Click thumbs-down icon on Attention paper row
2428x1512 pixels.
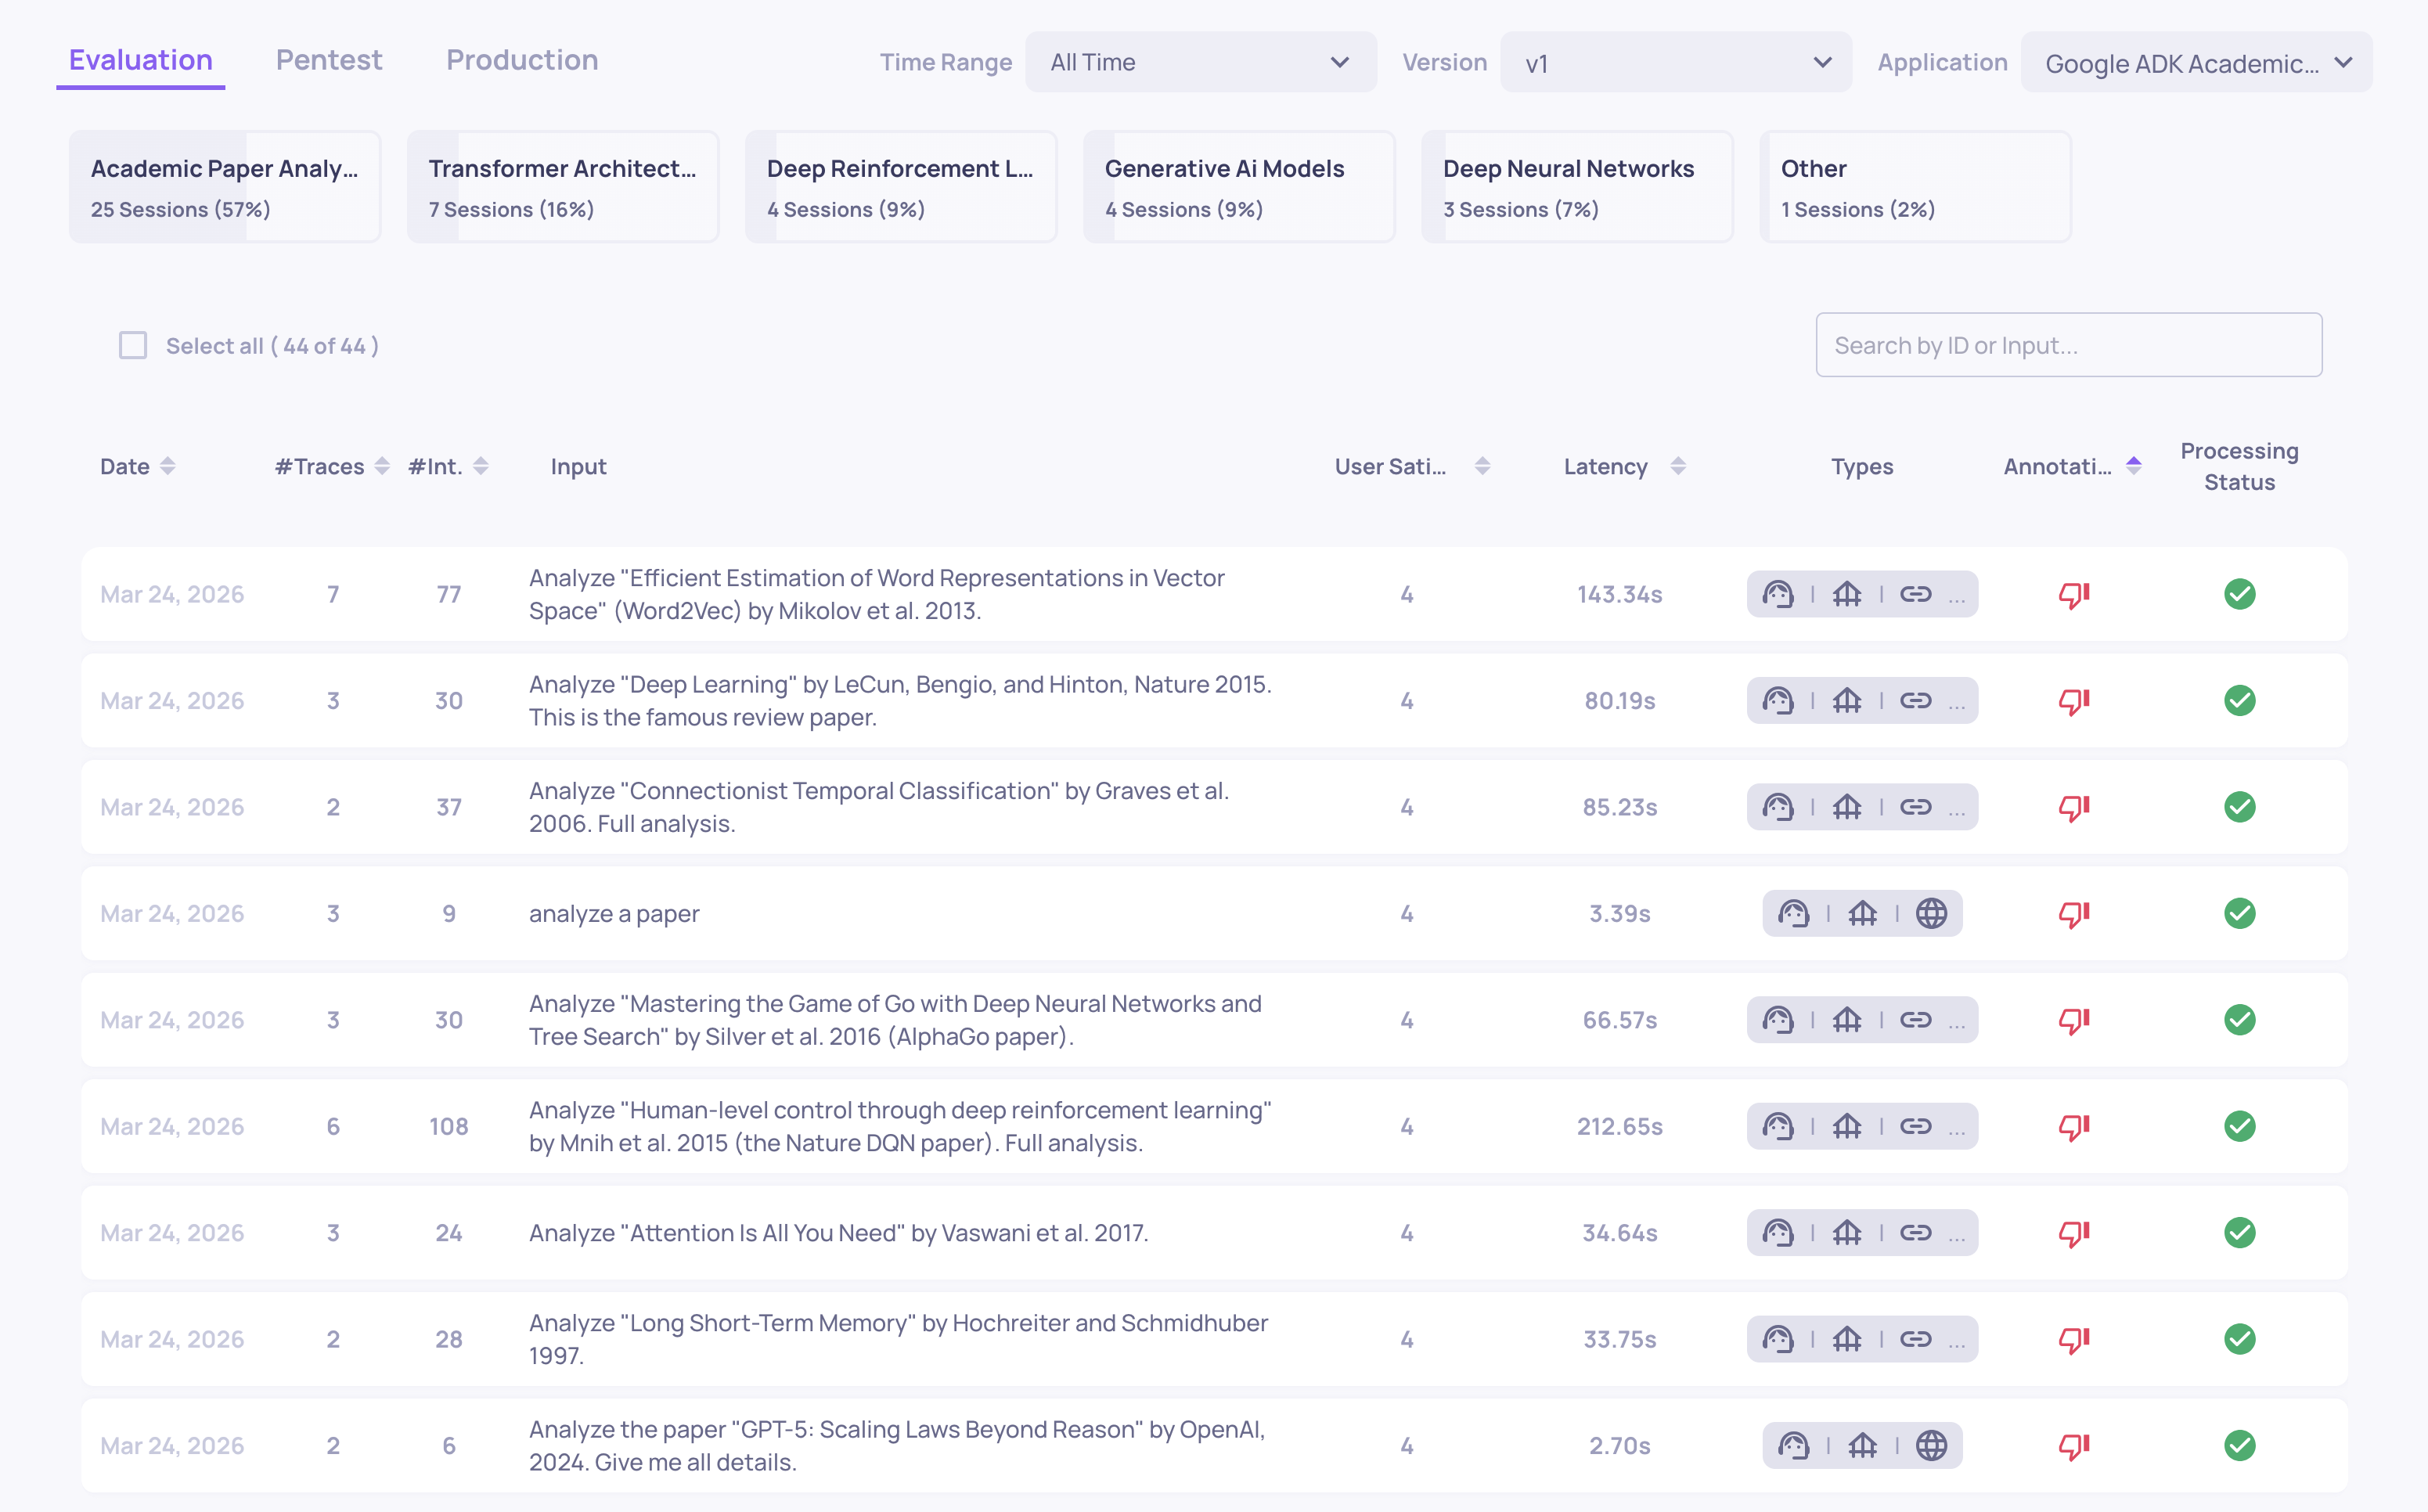pyautogui.click(x=2074, y=1233)
